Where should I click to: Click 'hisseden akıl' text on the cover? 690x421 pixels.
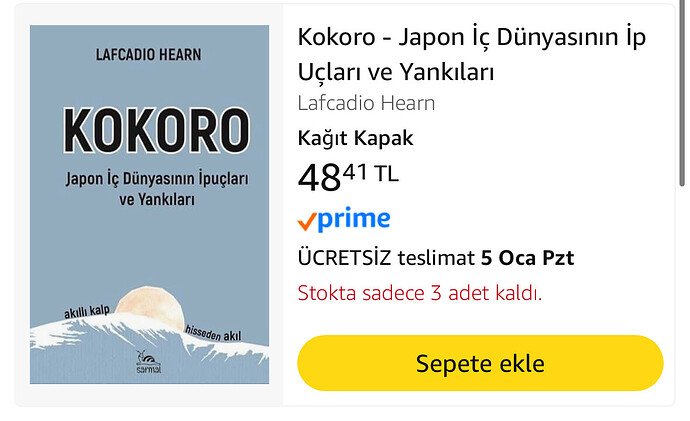[x=213, y=334]
